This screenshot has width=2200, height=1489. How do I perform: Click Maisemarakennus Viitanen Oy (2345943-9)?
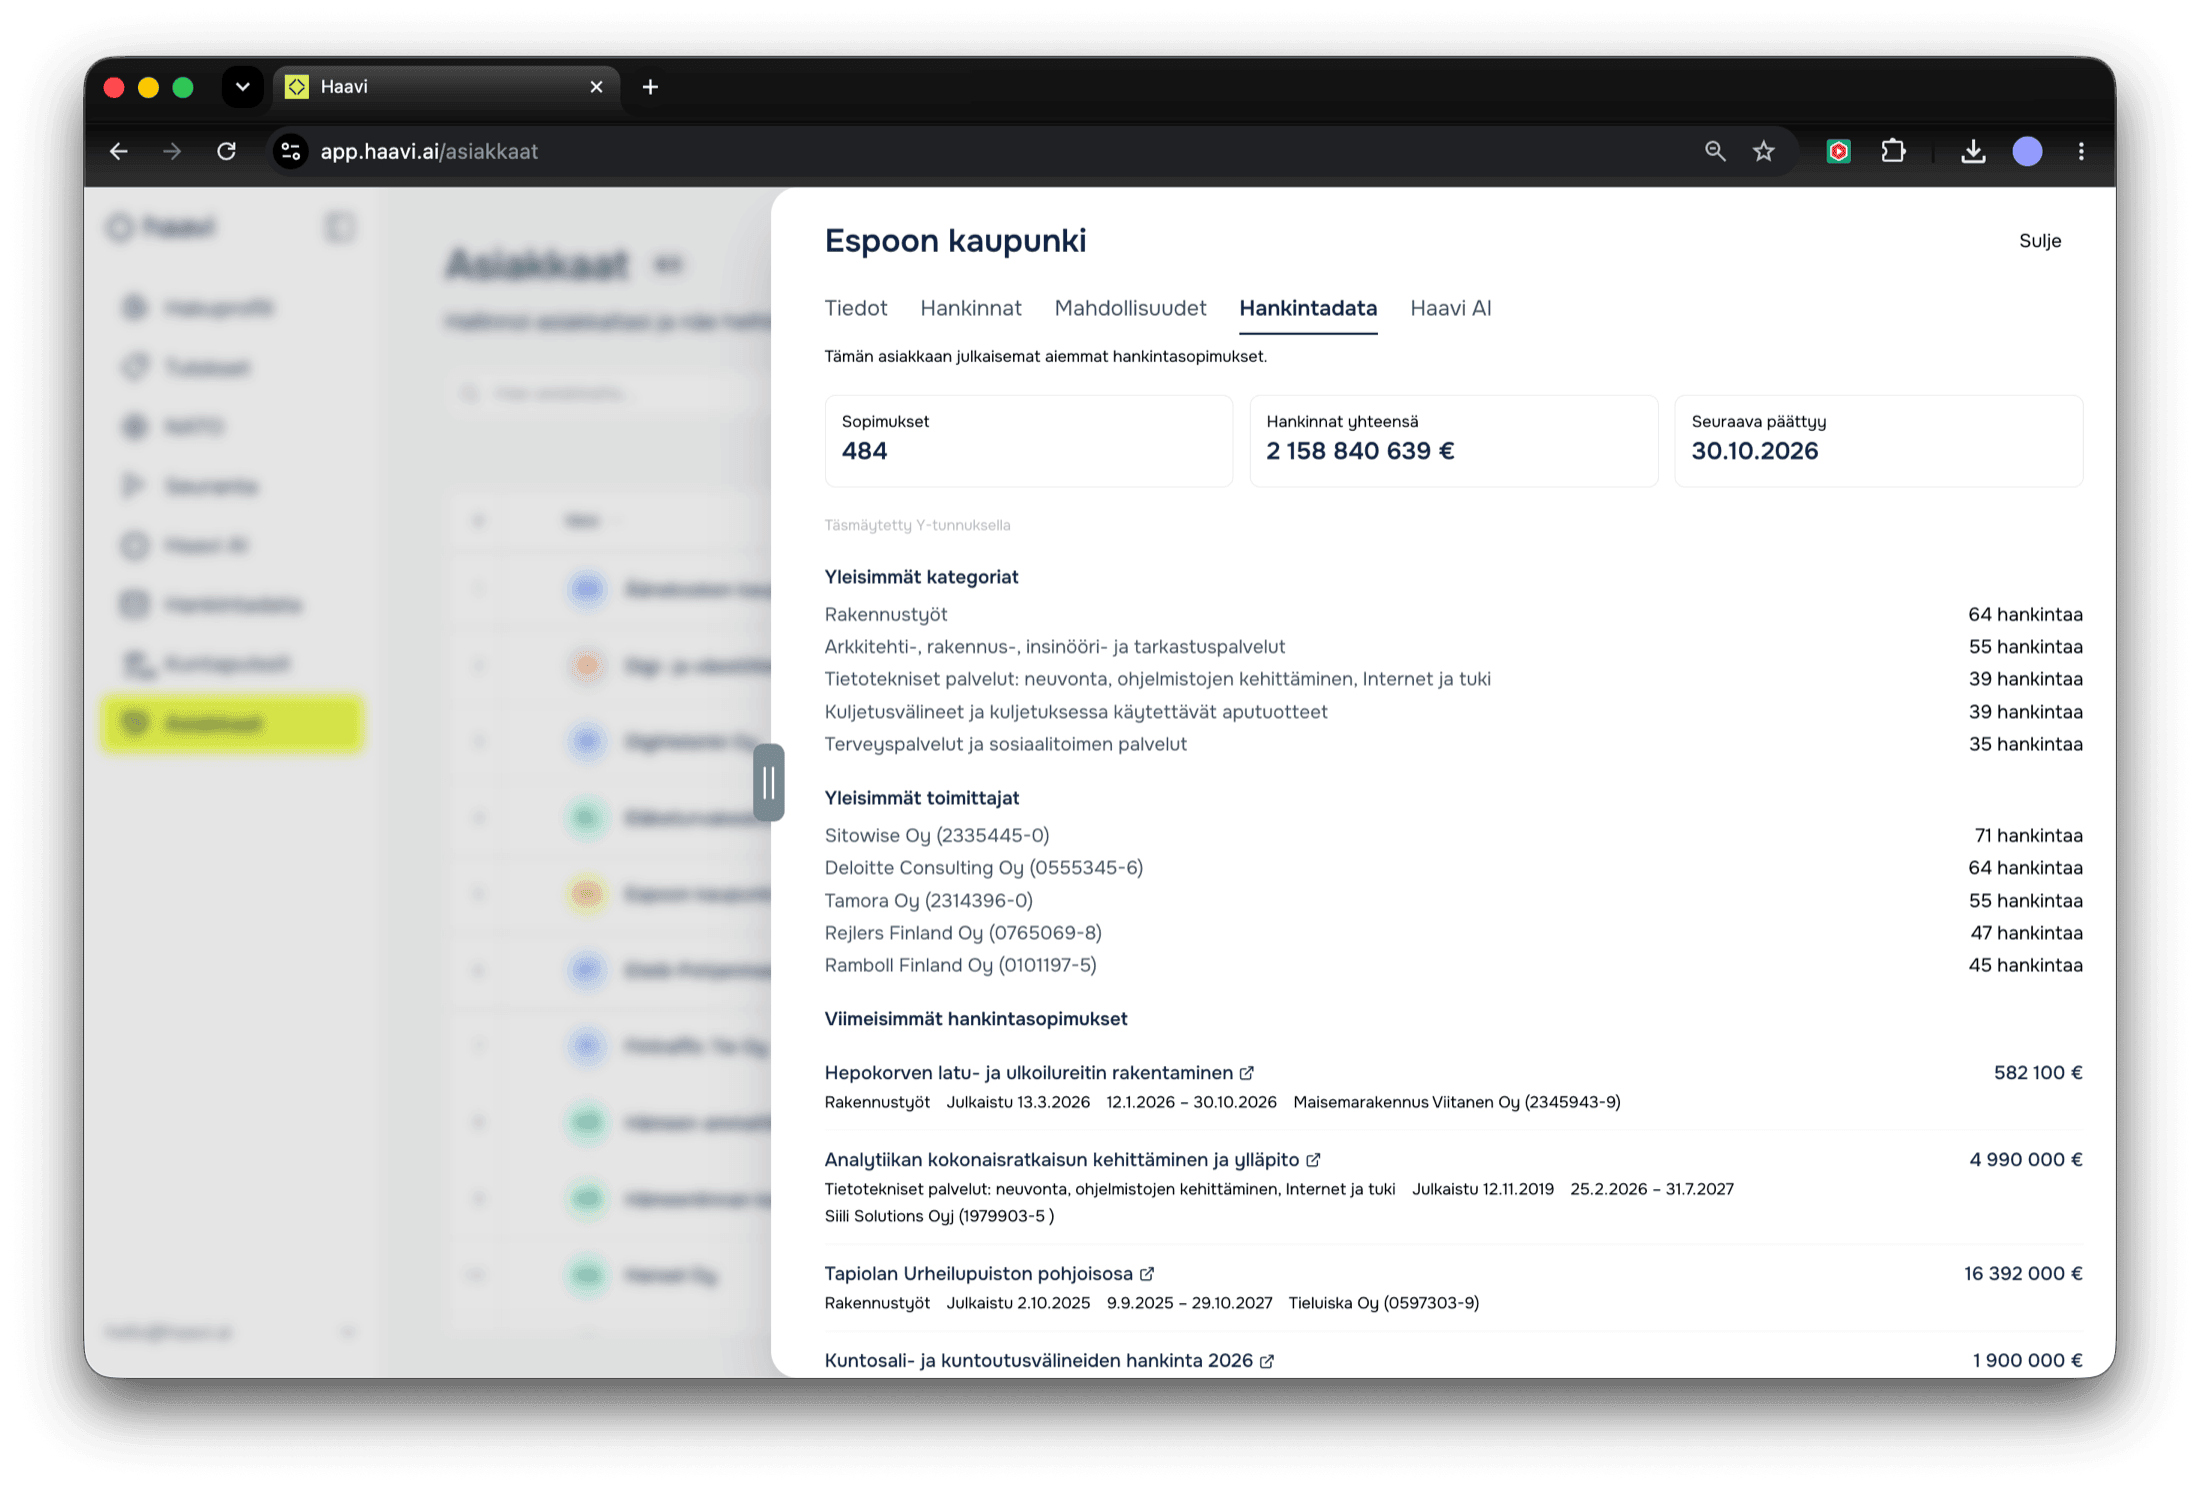pos(1456,1102)
